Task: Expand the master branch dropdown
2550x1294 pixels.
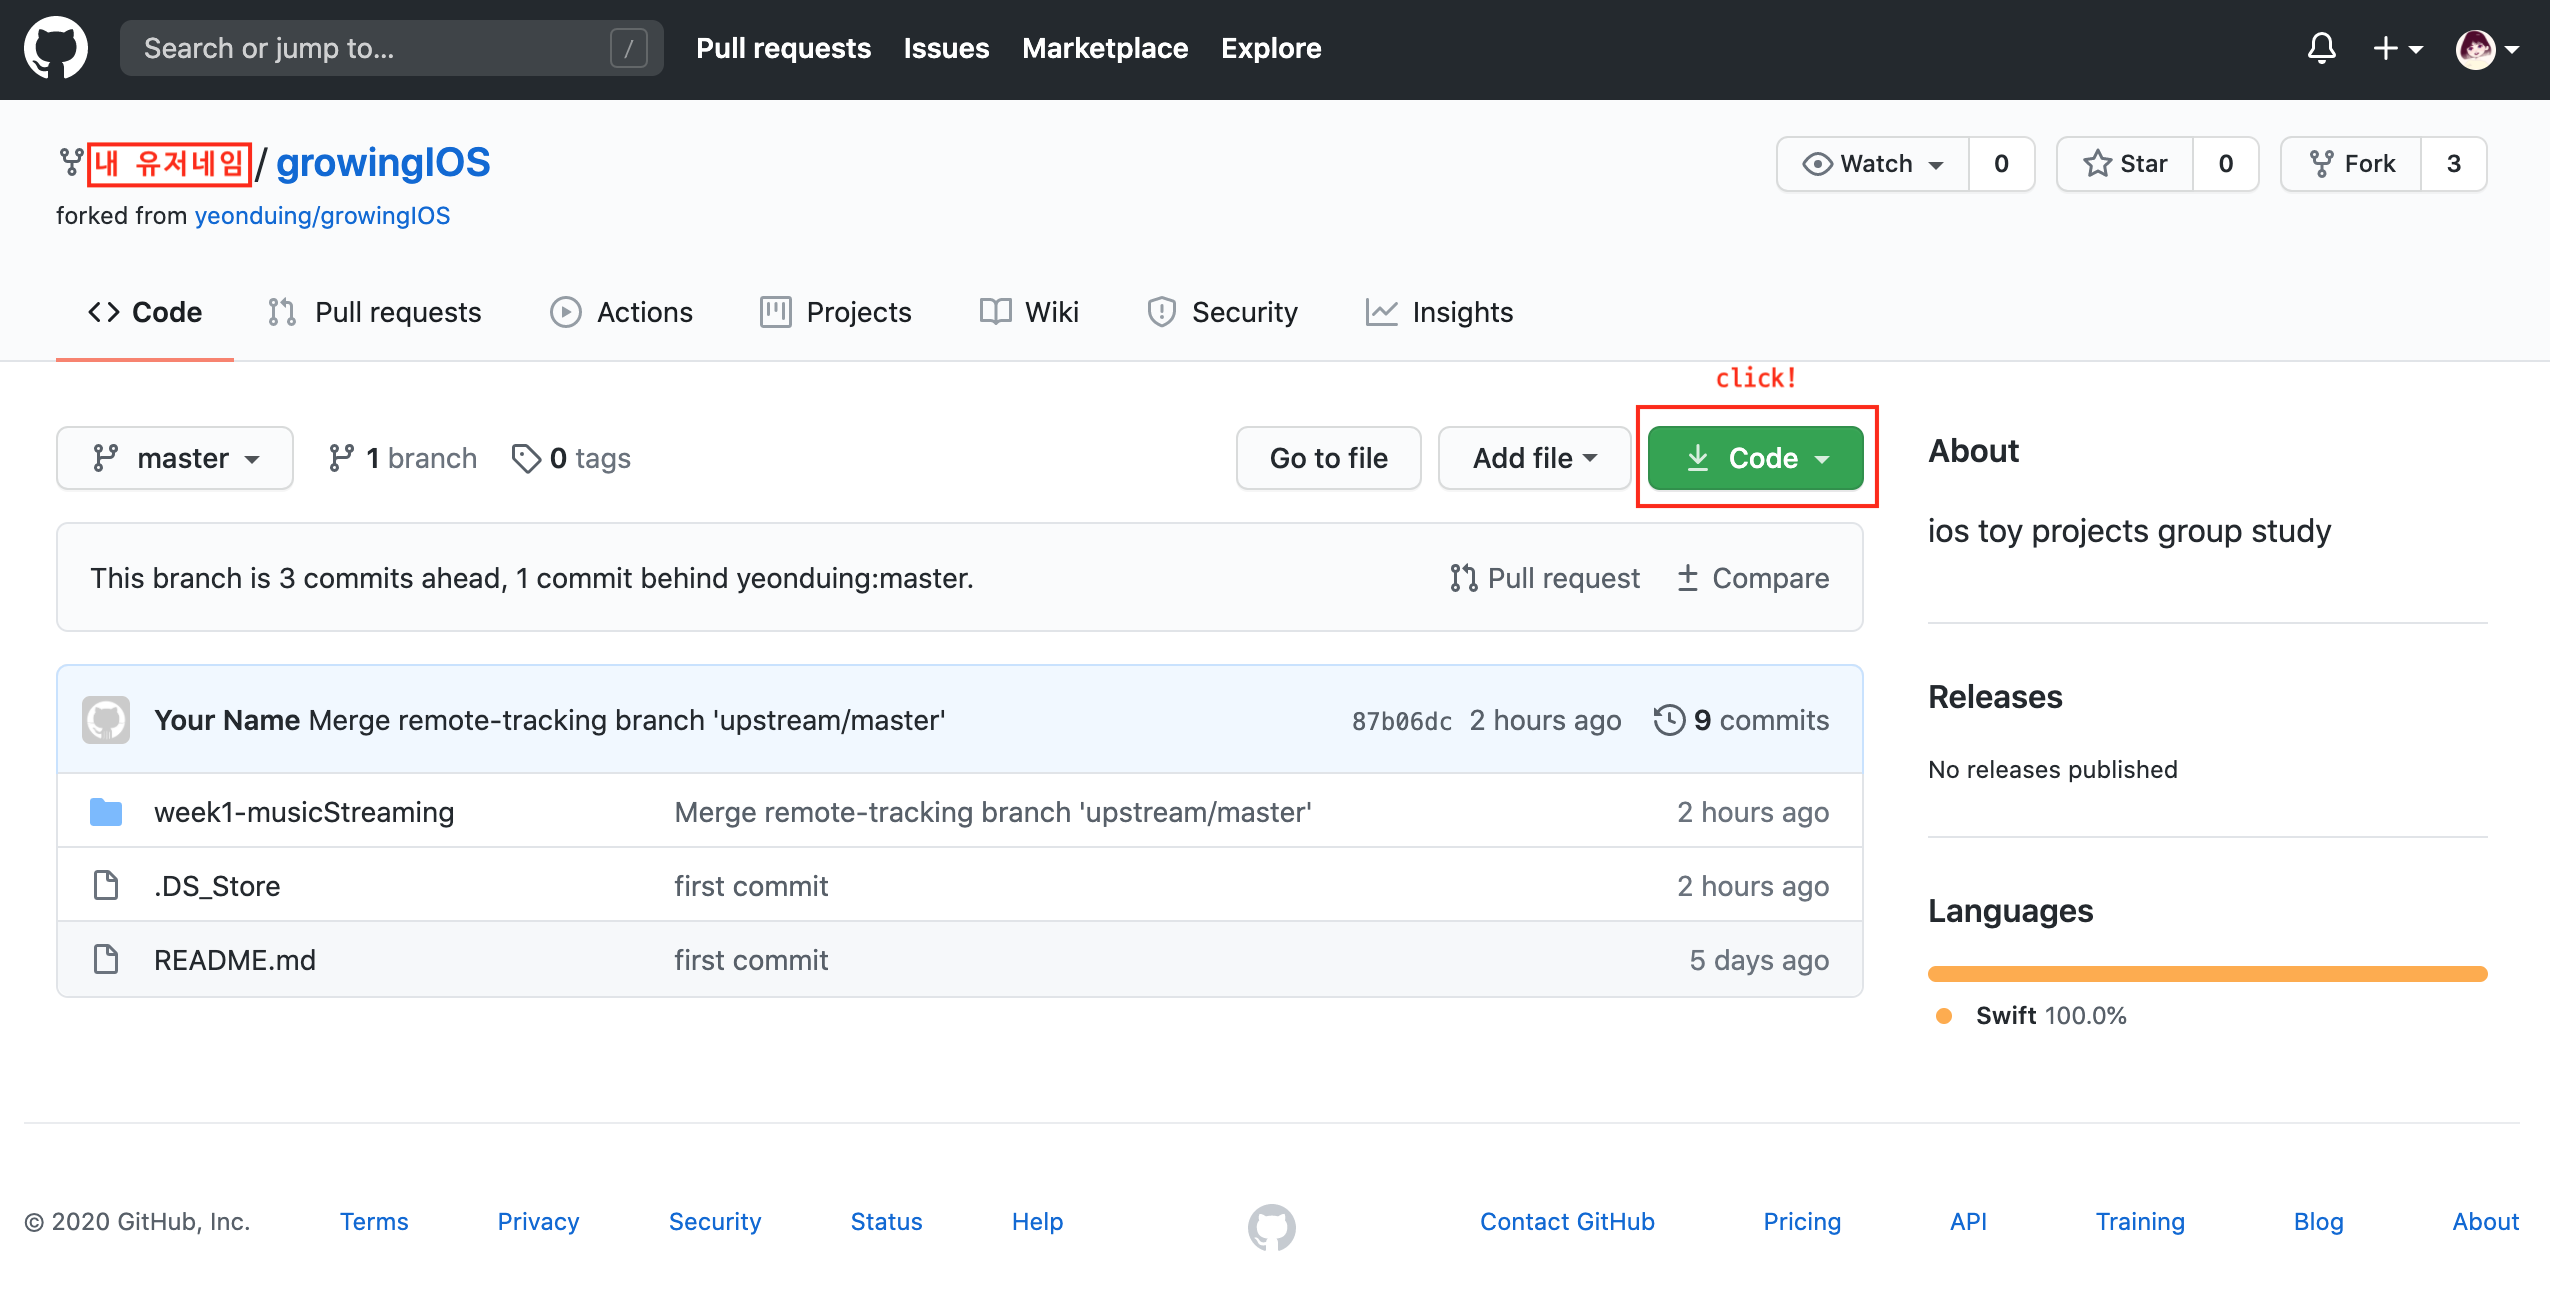Action: (175, 458)
